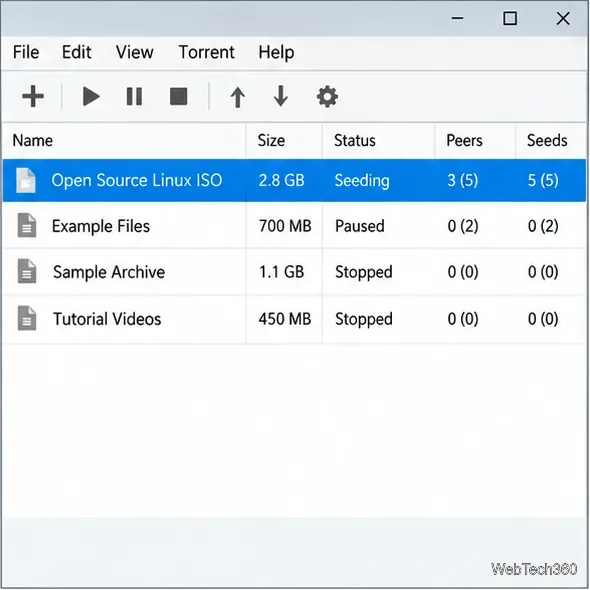Click the 3 (5) peers cell
590x590 pixels.
[x=463, y=180]
